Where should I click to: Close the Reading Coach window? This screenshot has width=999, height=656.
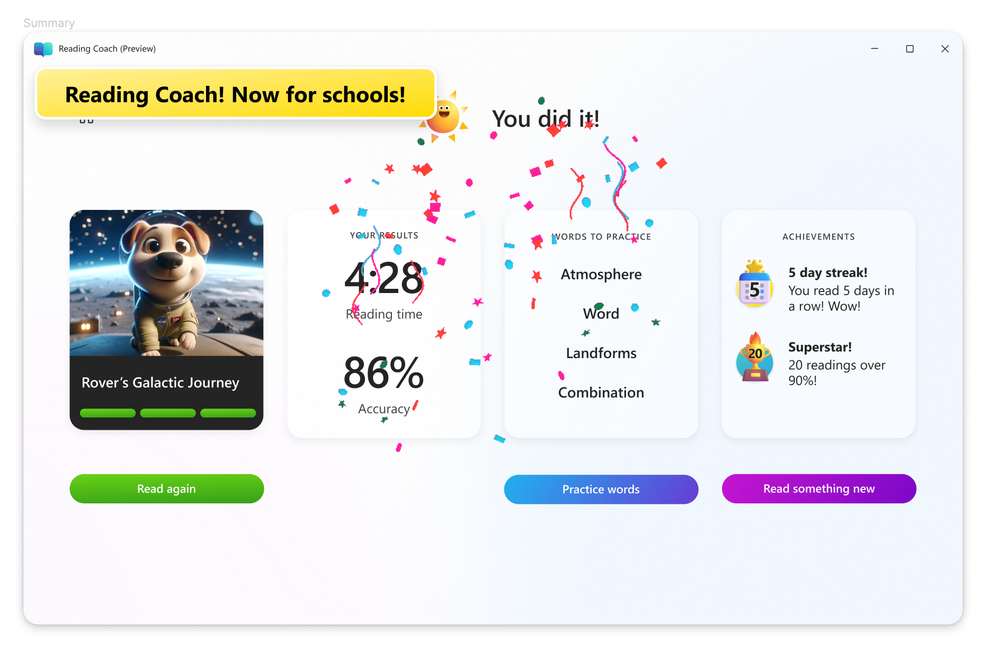pyautogui.click(x=945, y=49)
